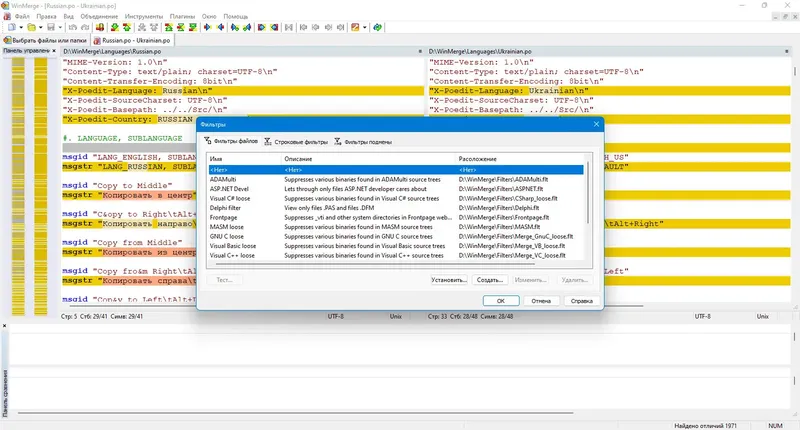Go to next conflict toolbar icon
This screenshot has width=800, height=430.
142,27
